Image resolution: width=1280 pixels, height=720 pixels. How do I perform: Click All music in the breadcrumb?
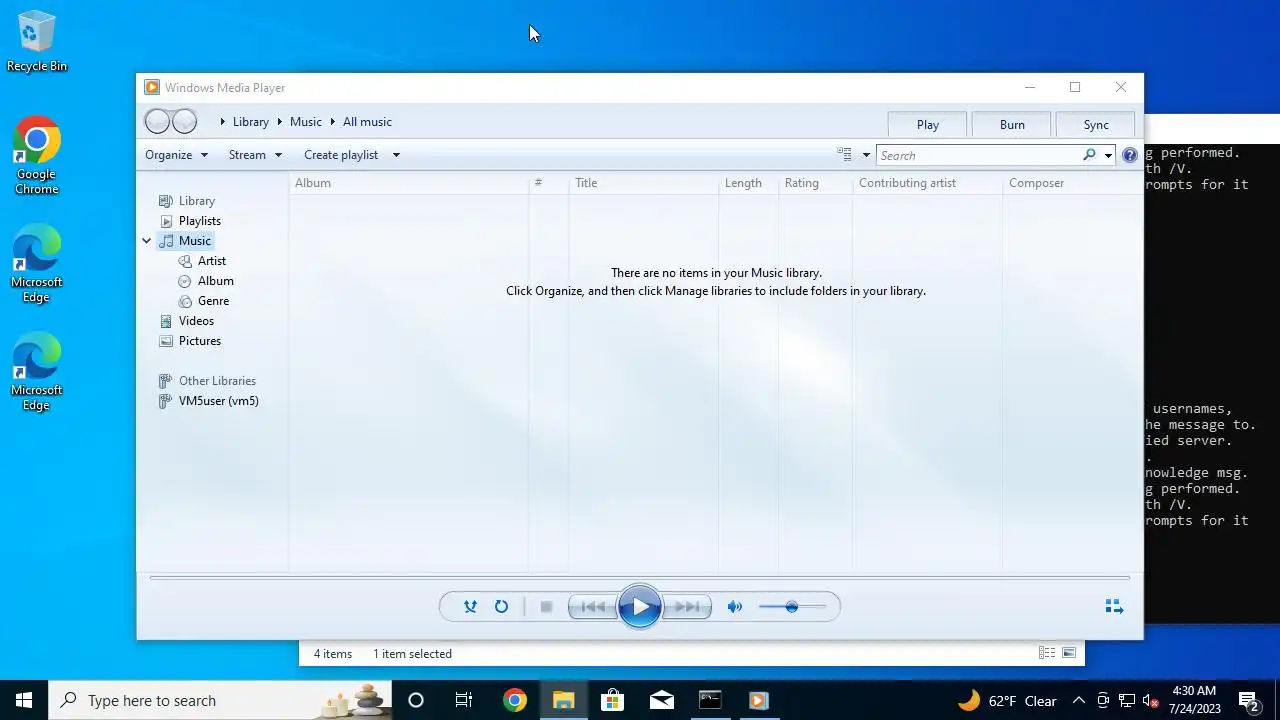(367, 122)
